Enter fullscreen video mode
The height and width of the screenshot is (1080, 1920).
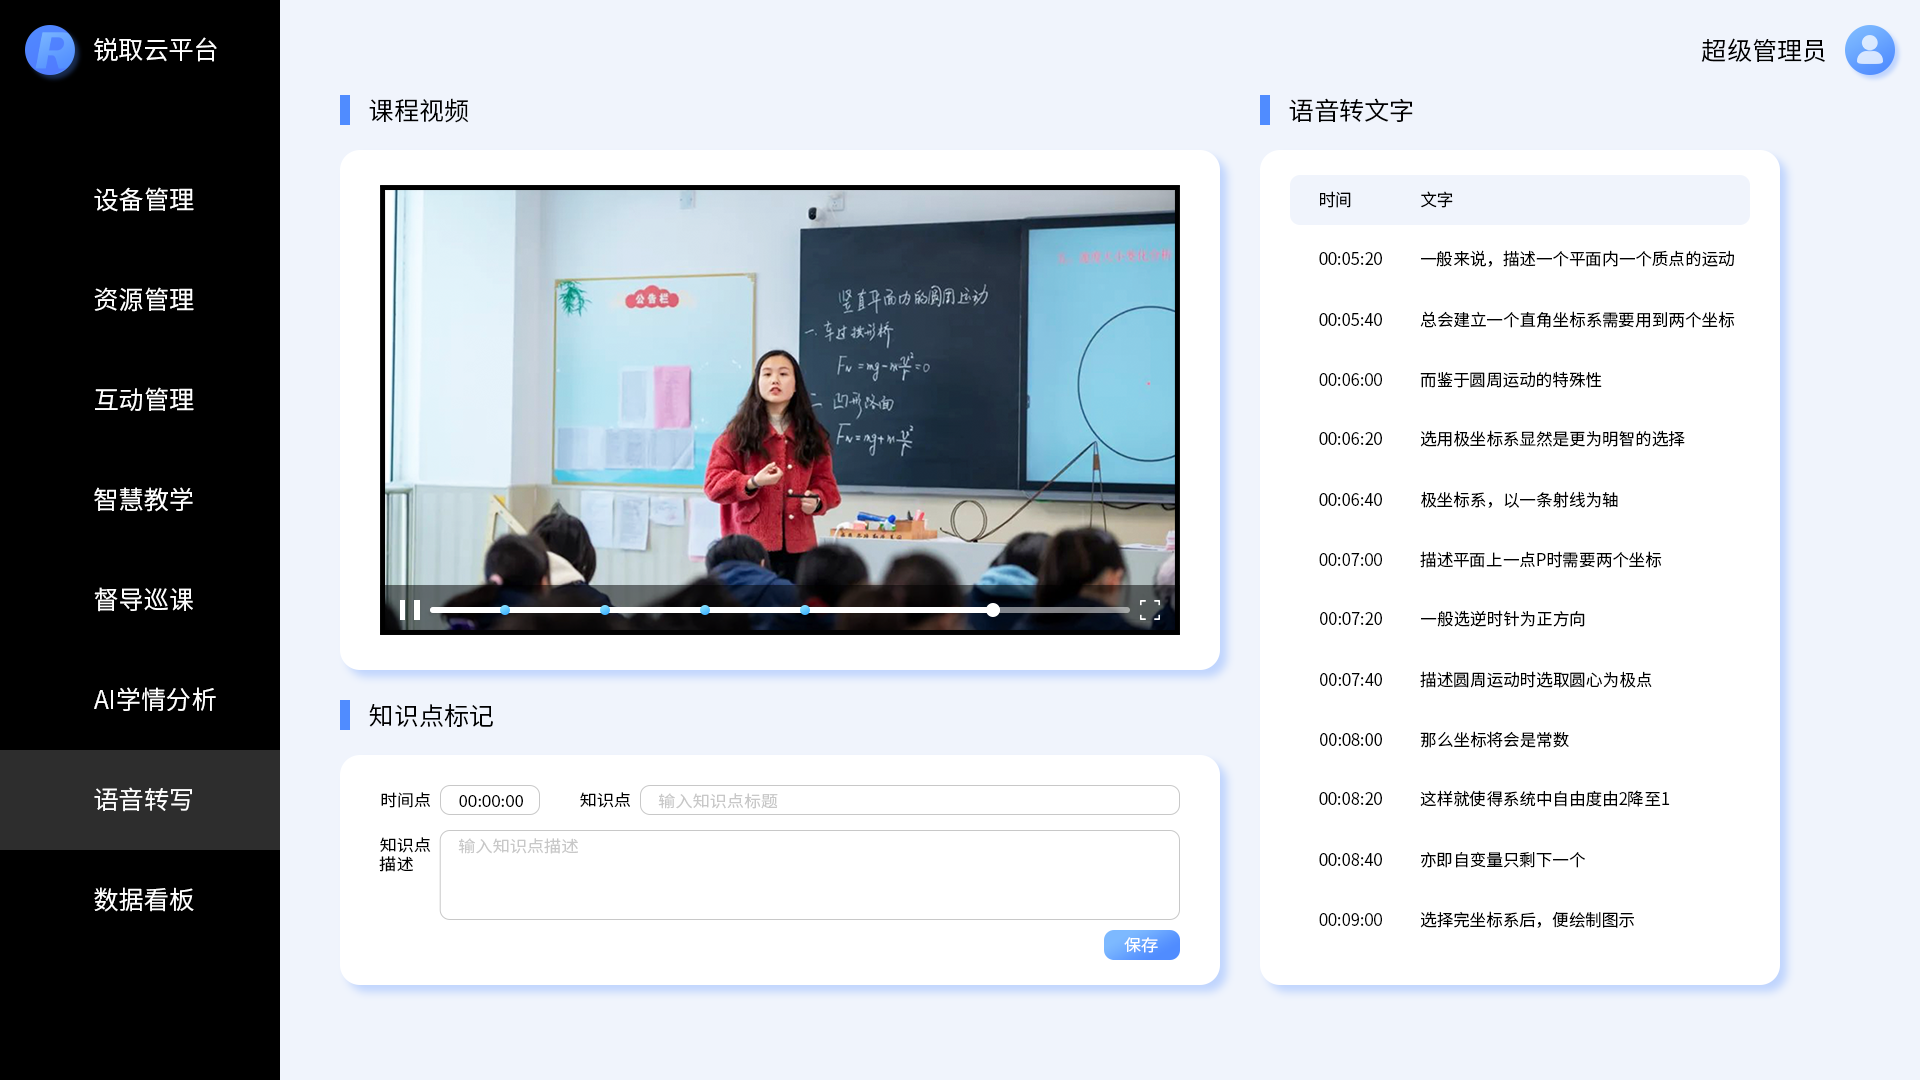(1150, 610)
